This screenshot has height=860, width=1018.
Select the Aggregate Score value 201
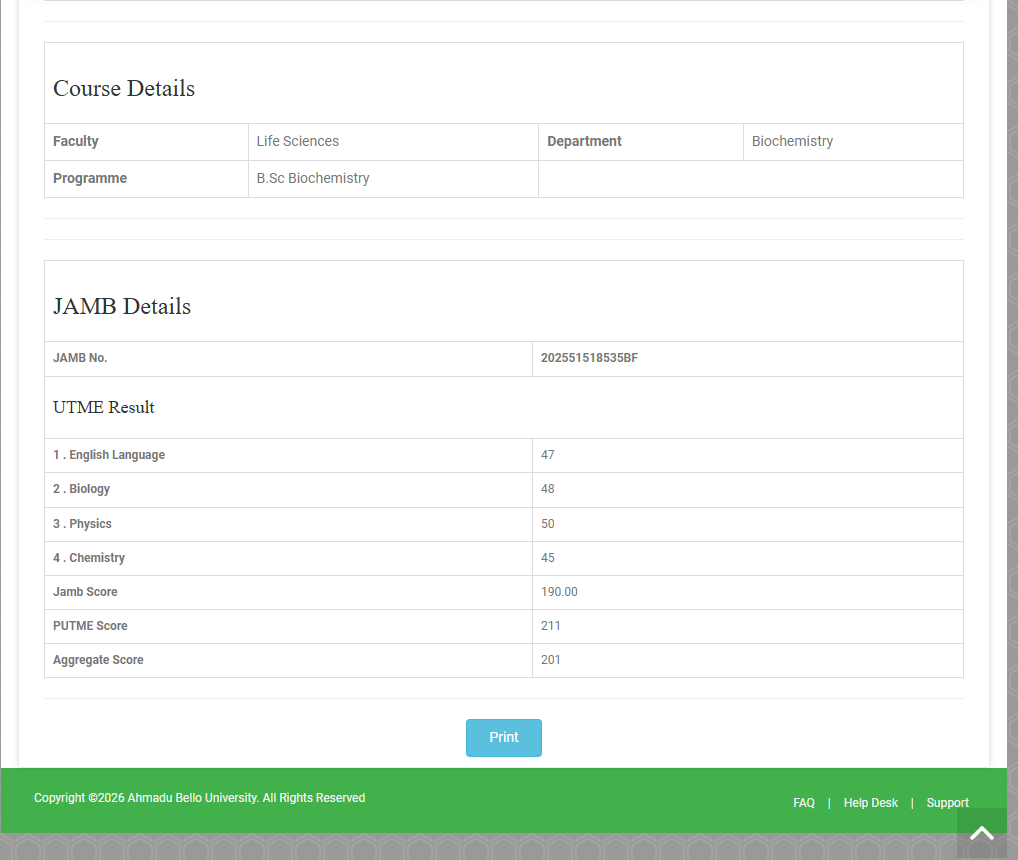point(551,660)
